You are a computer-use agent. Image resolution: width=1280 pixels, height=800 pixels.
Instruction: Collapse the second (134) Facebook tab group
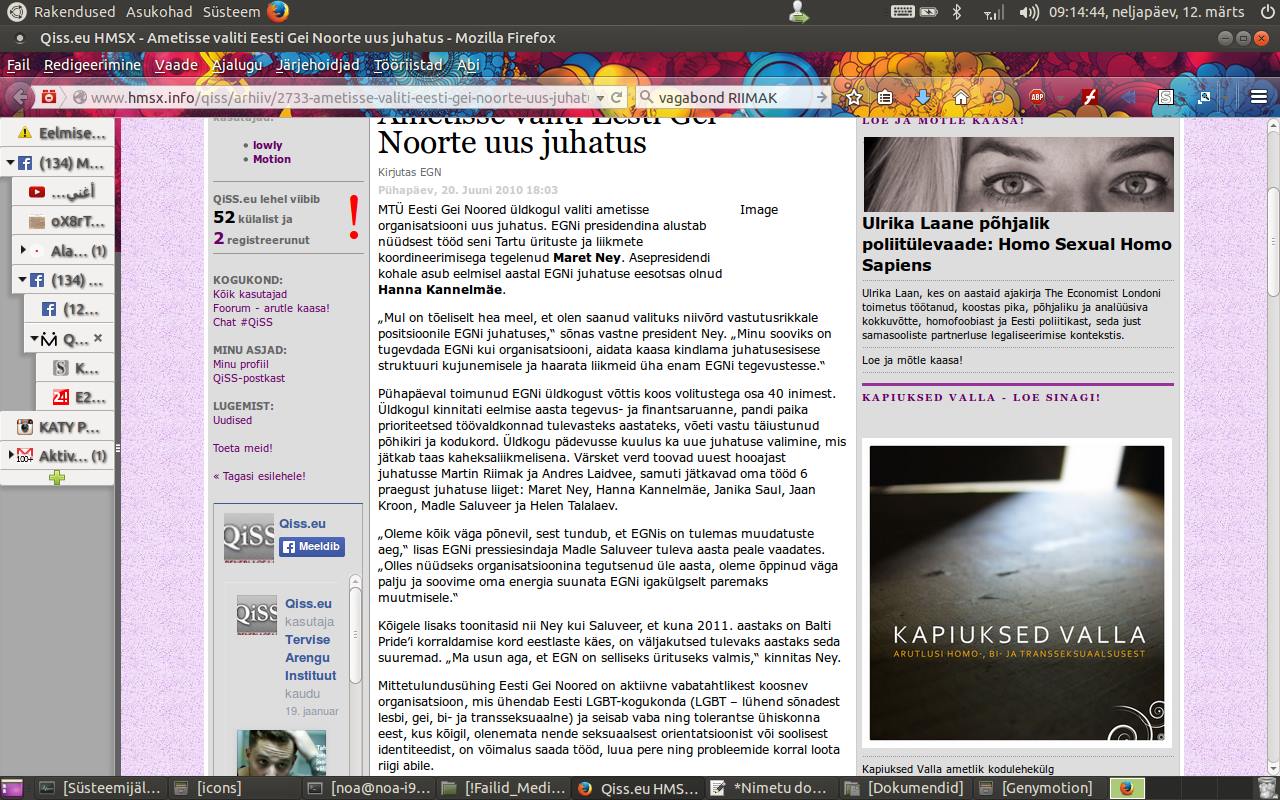point(22,280)
